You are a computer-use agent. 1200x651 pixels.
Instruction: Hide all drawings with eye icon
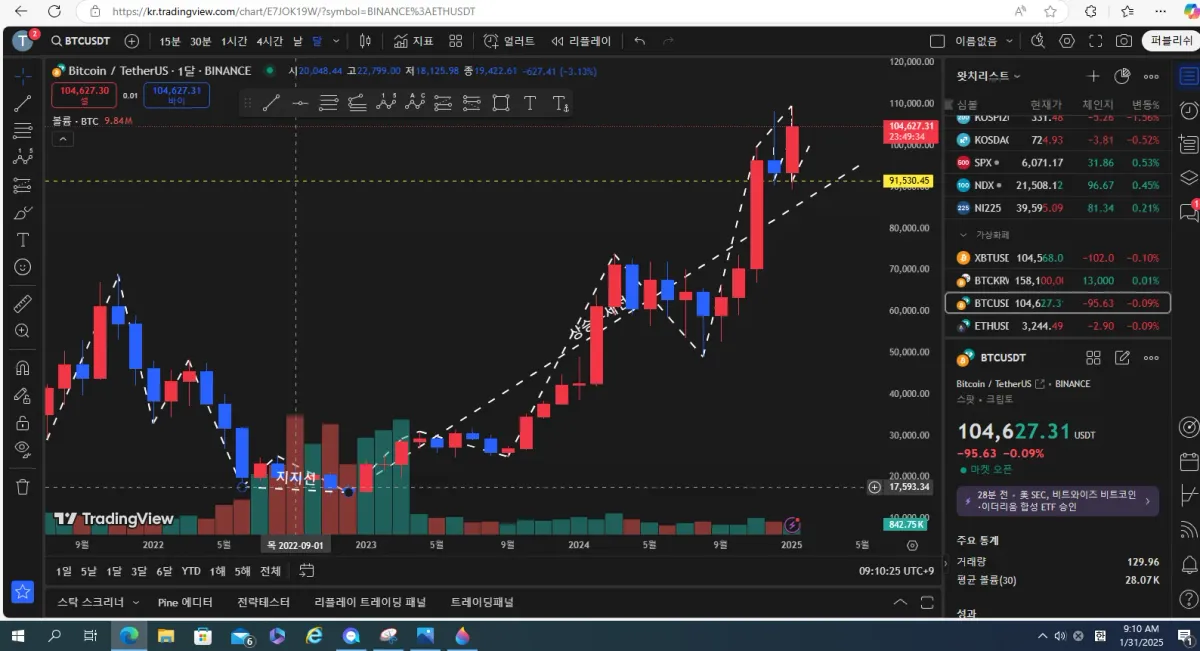pyautogui.click(x=22, y=449)
